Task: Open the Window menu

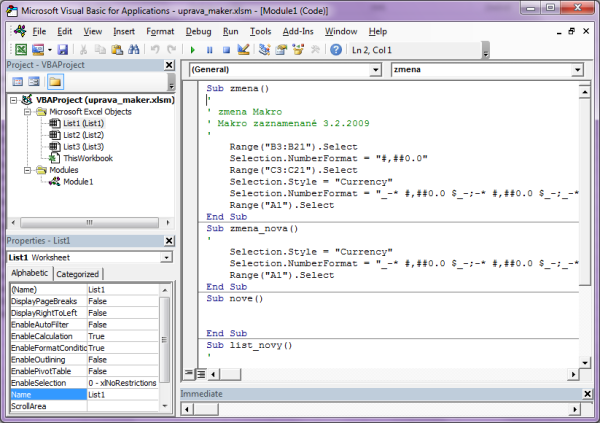Action: point(341,31)
